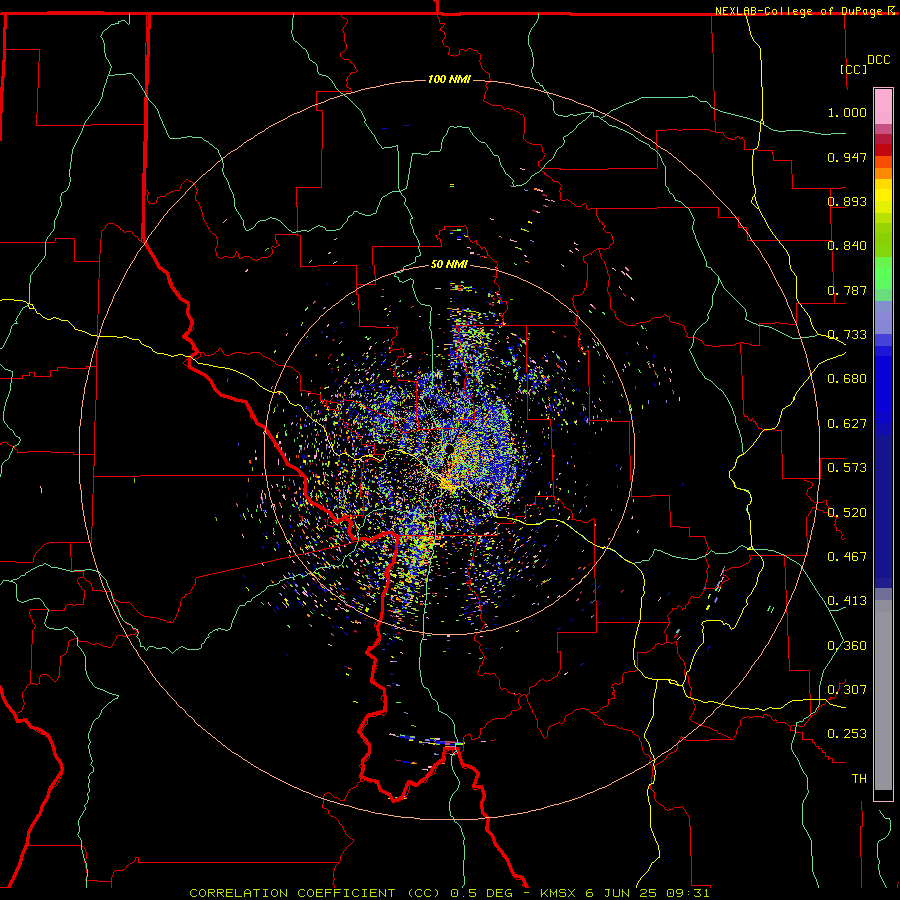
Task: Click the 50 NMI range ring label
Action: click(449, 264)
